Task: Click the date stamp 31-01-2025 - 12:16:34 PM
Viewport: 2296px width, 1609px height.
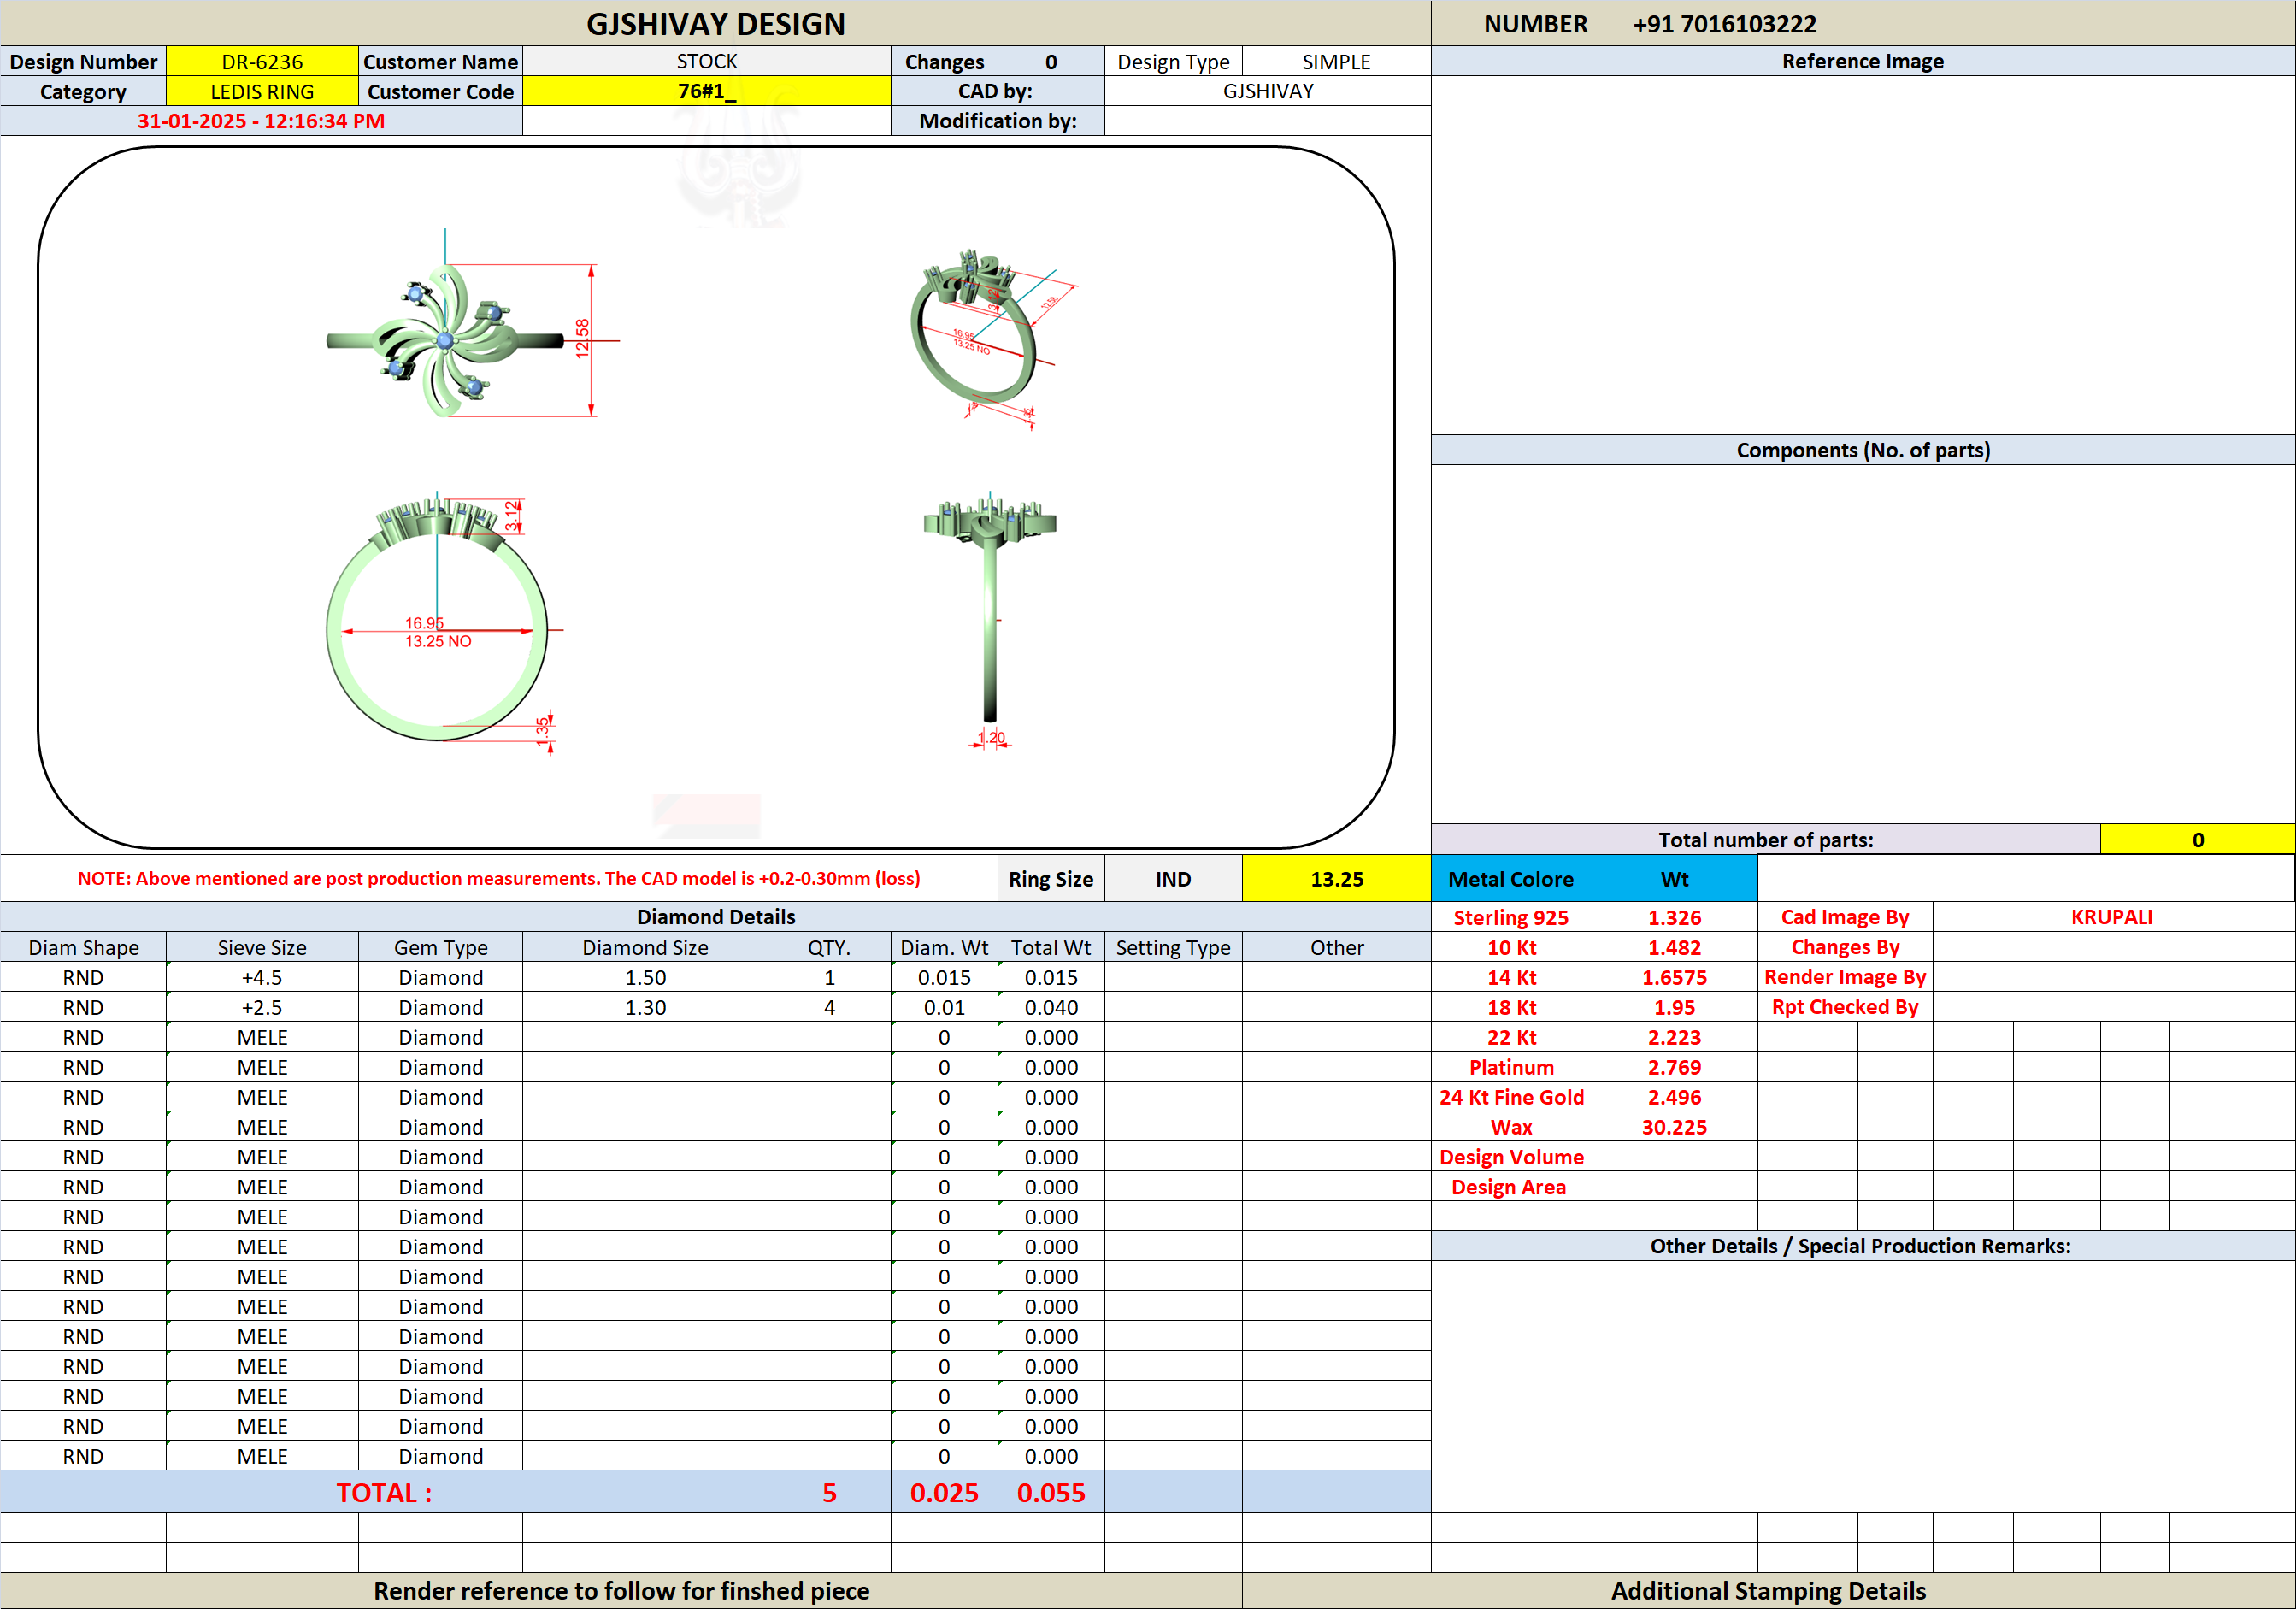Action: 261,121
